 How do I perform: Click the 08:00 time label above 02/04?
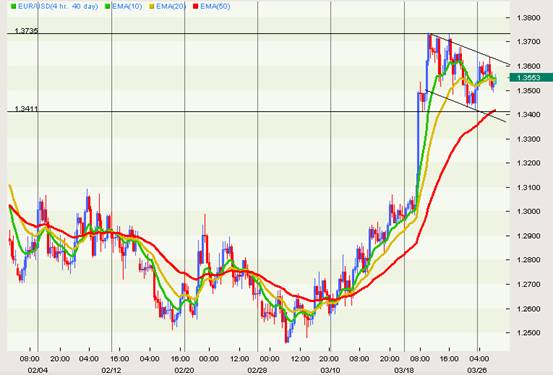pos(30,359)
